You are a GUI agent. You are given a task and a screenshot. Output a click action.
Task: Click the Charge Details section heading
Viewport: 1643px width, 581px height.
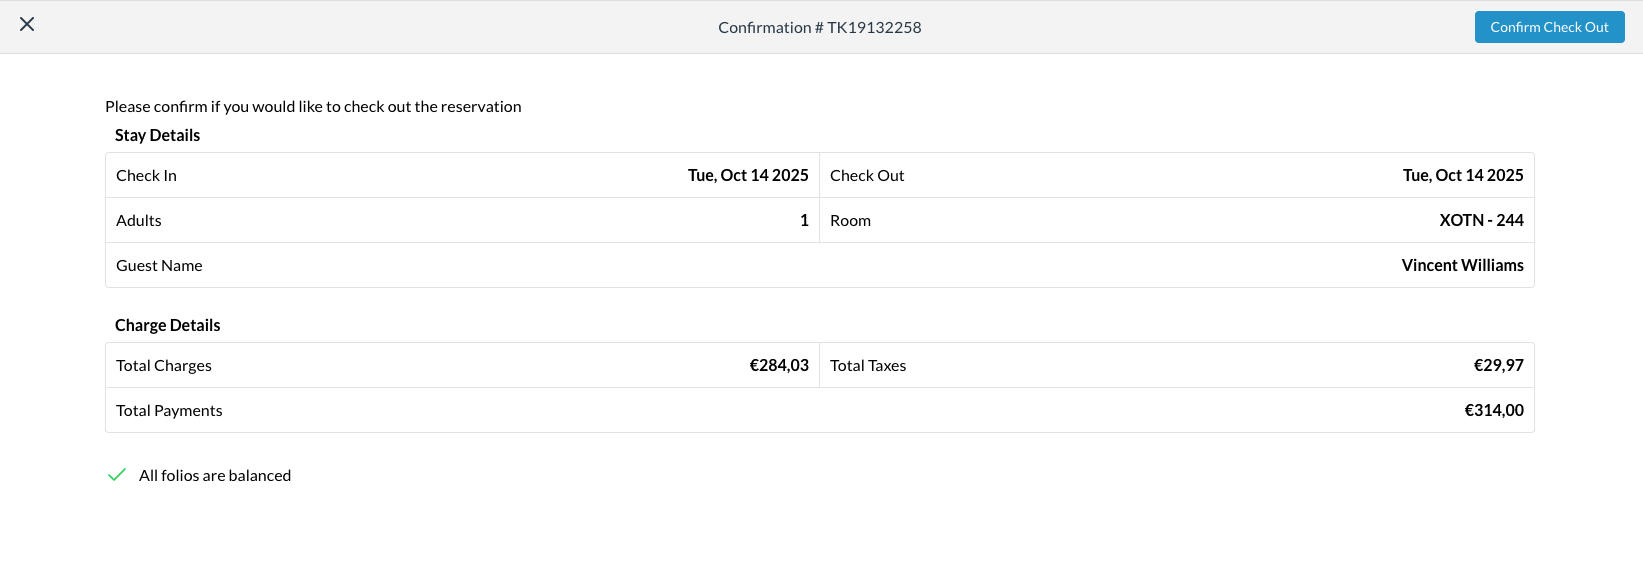point(167,325)
